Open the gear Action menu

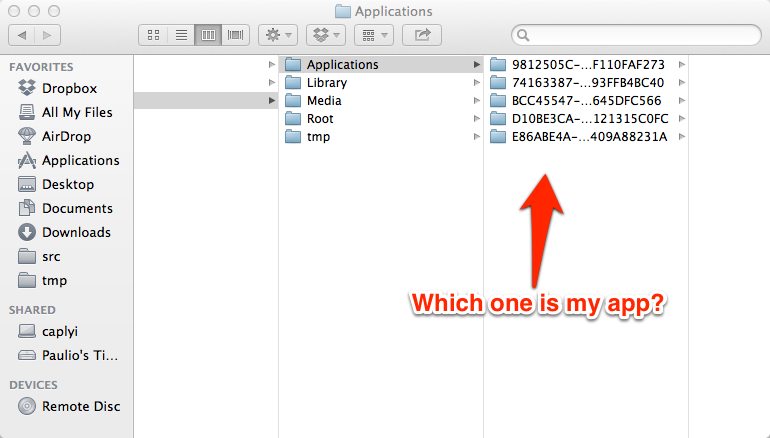(x=278, y=35)
